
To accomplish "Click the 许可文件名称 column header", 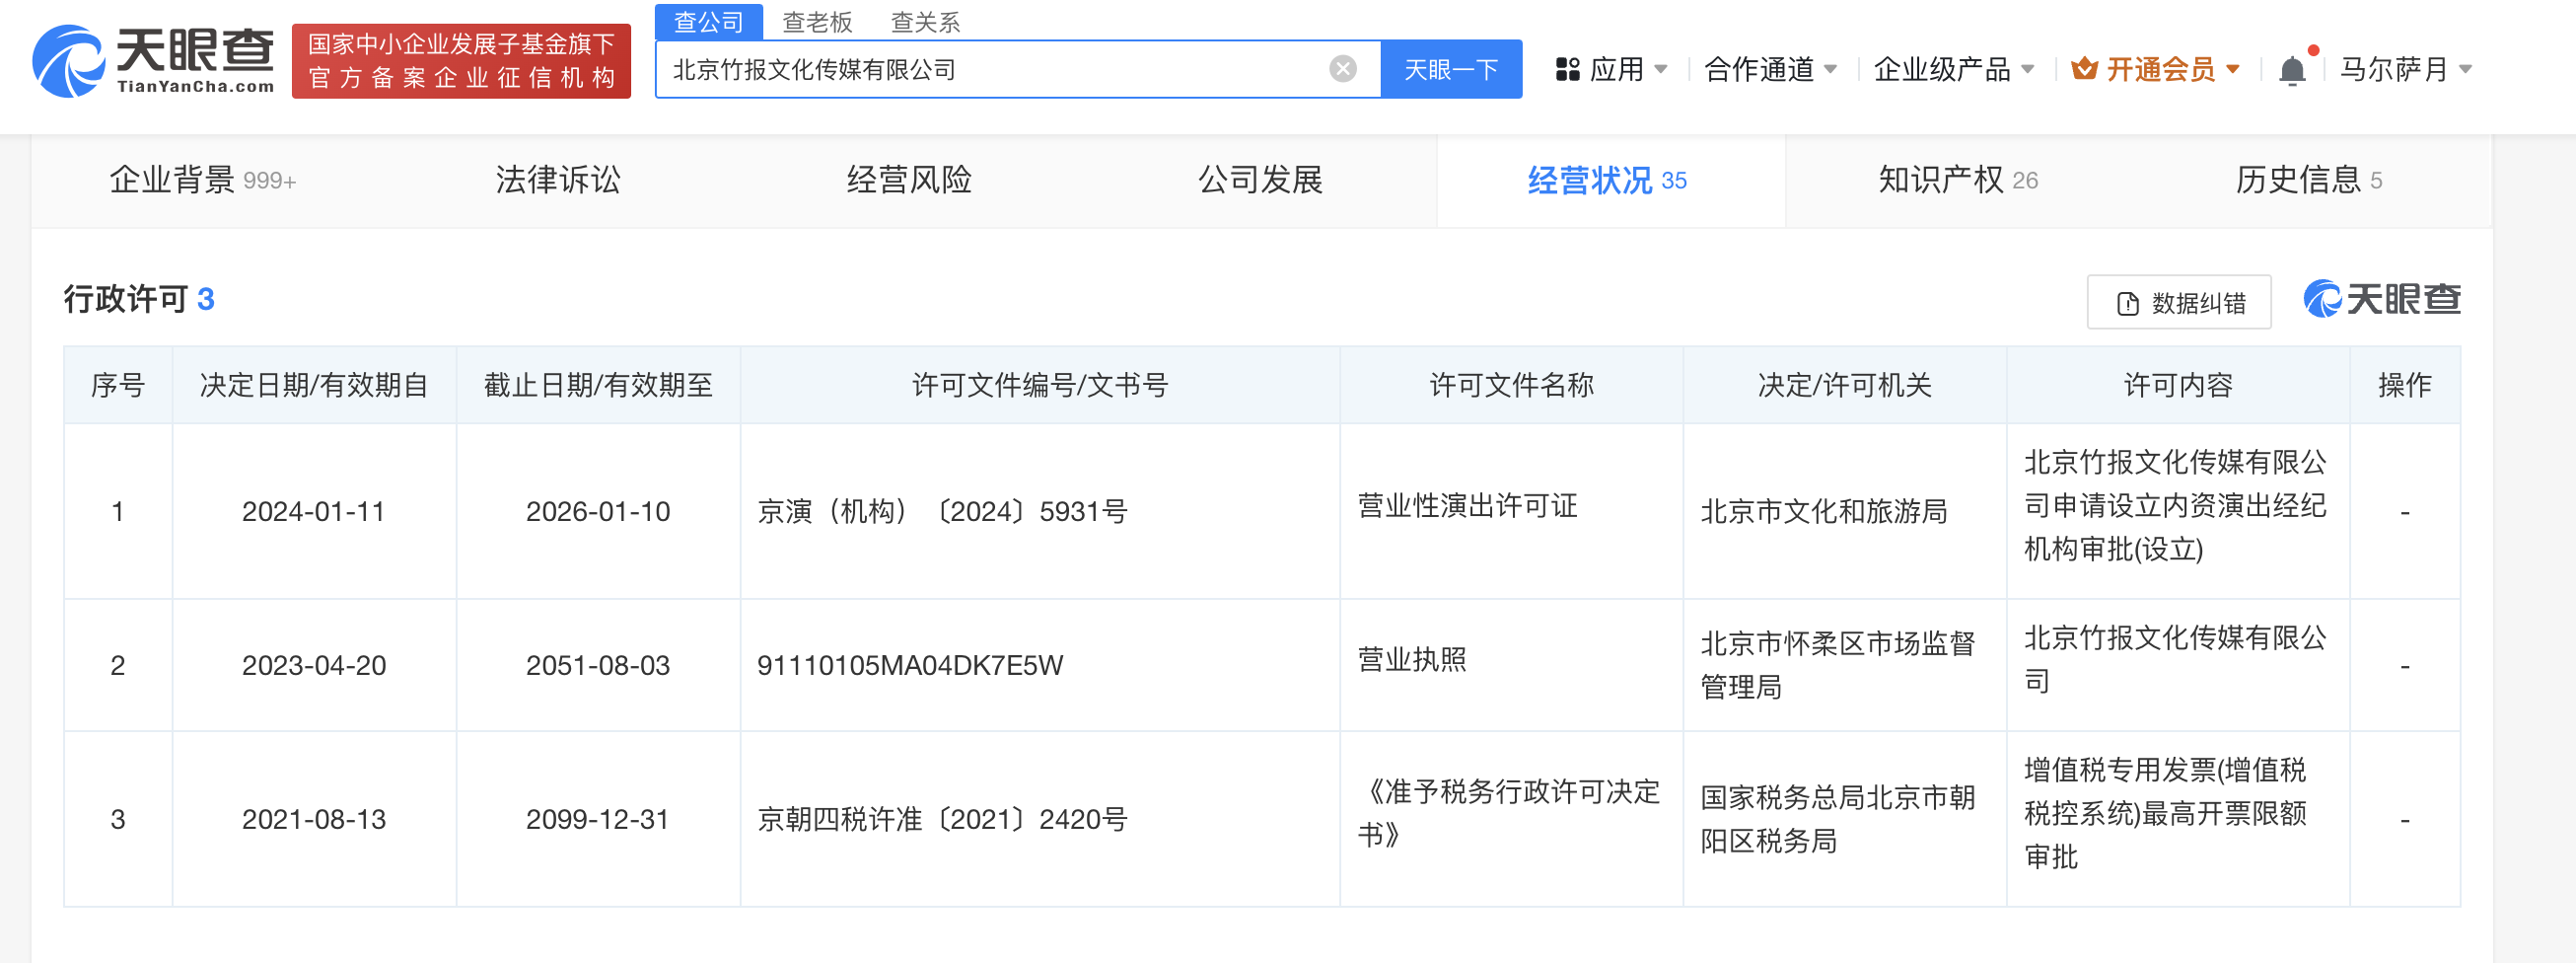I will [x=1511, y=385].
